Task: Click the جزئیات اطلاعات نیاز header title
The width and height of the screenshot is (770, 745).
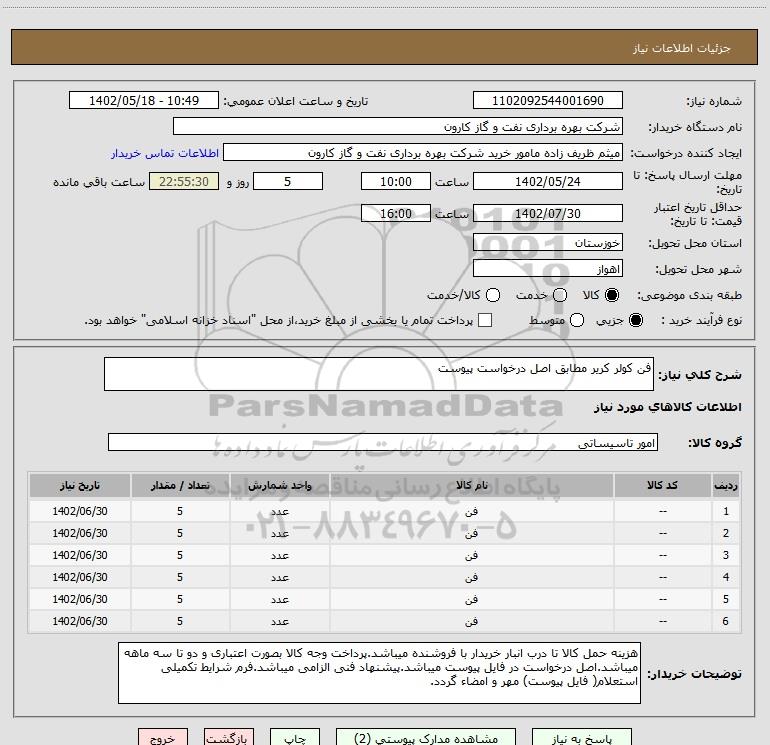Action: pyautogui.click(x=682, y=48)
